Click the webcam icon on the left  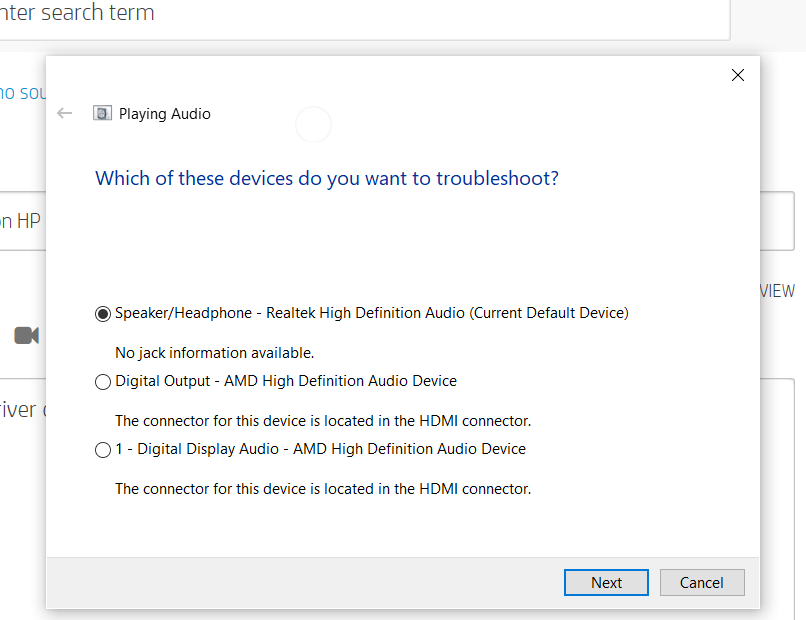click(x=26, y=336)
